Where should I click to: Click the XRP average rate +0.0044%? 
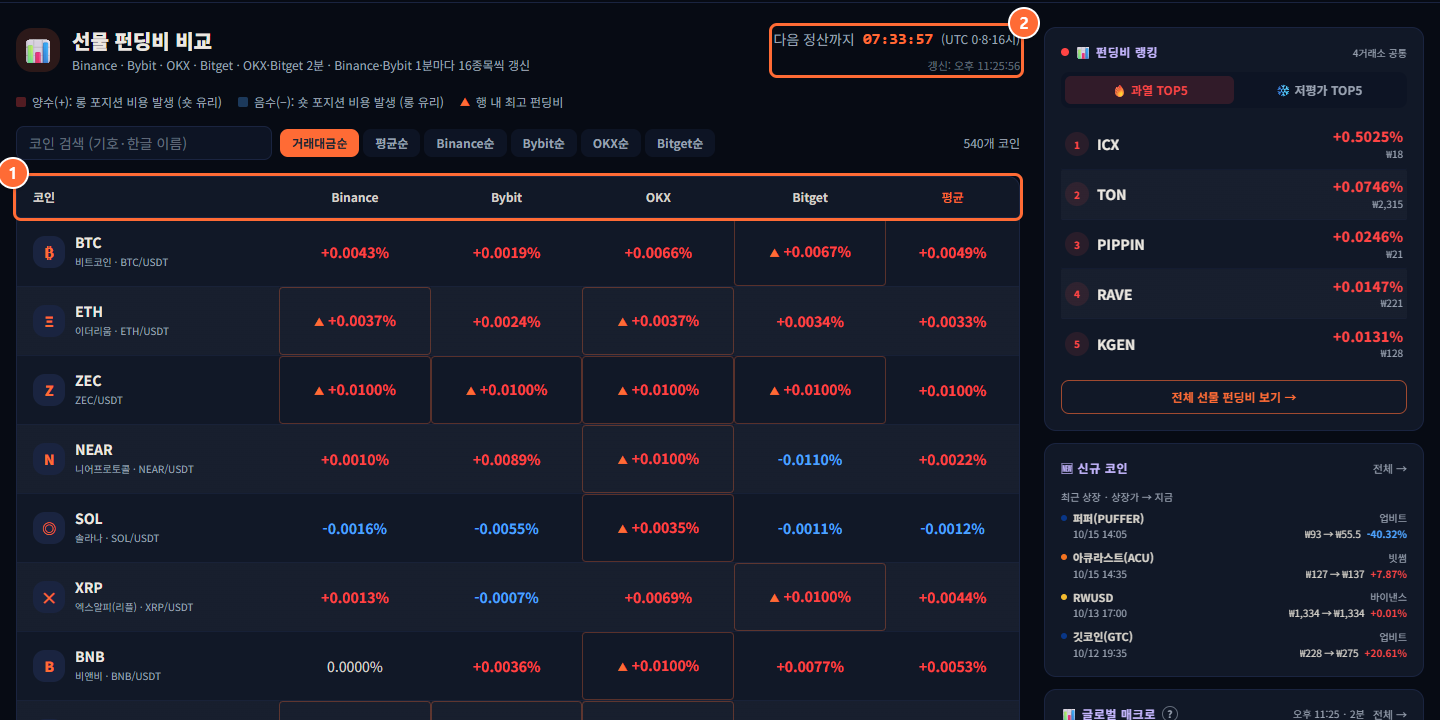pos(953,598)
